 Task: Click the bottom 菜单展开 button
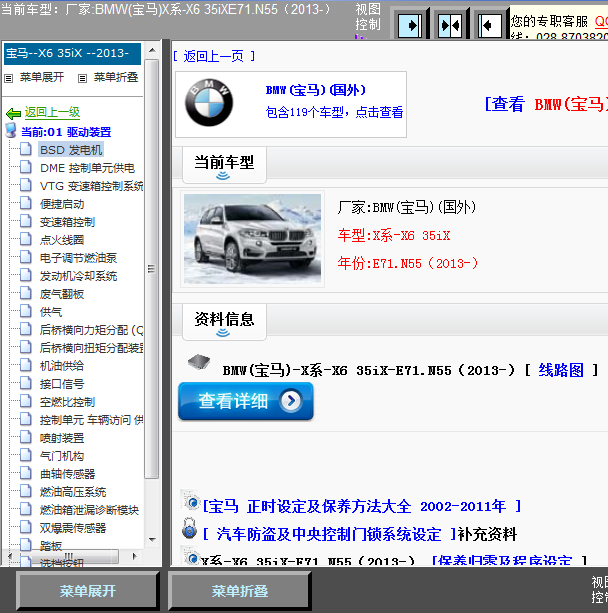88,591
